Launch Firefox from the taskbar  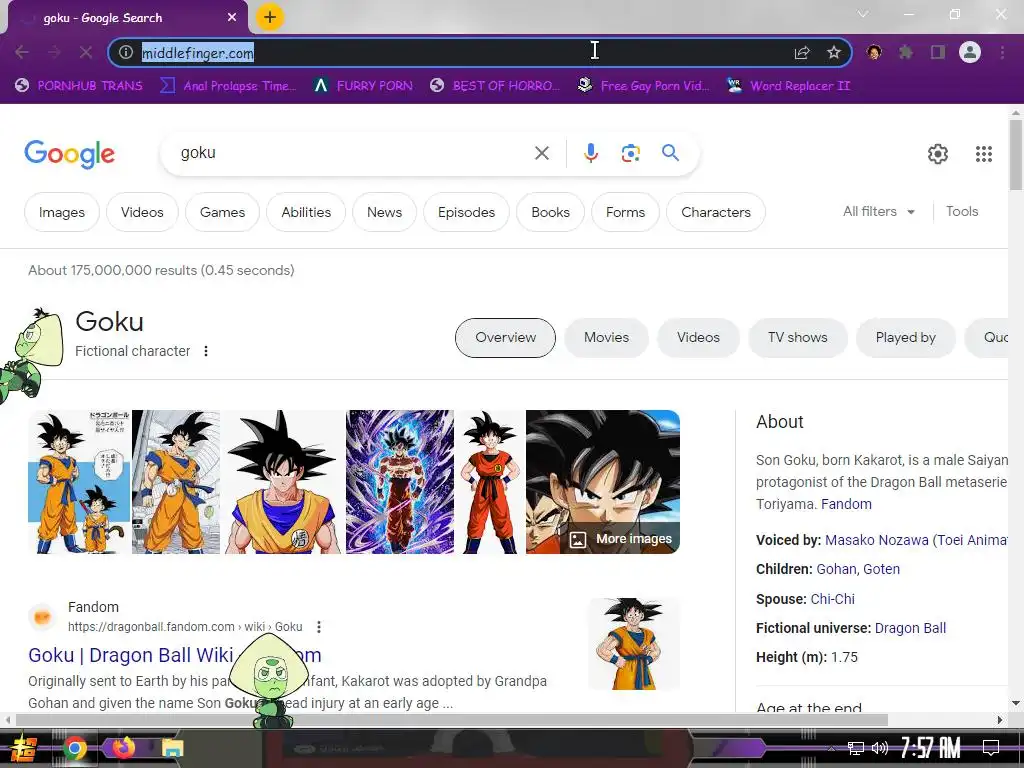[123, 746]
